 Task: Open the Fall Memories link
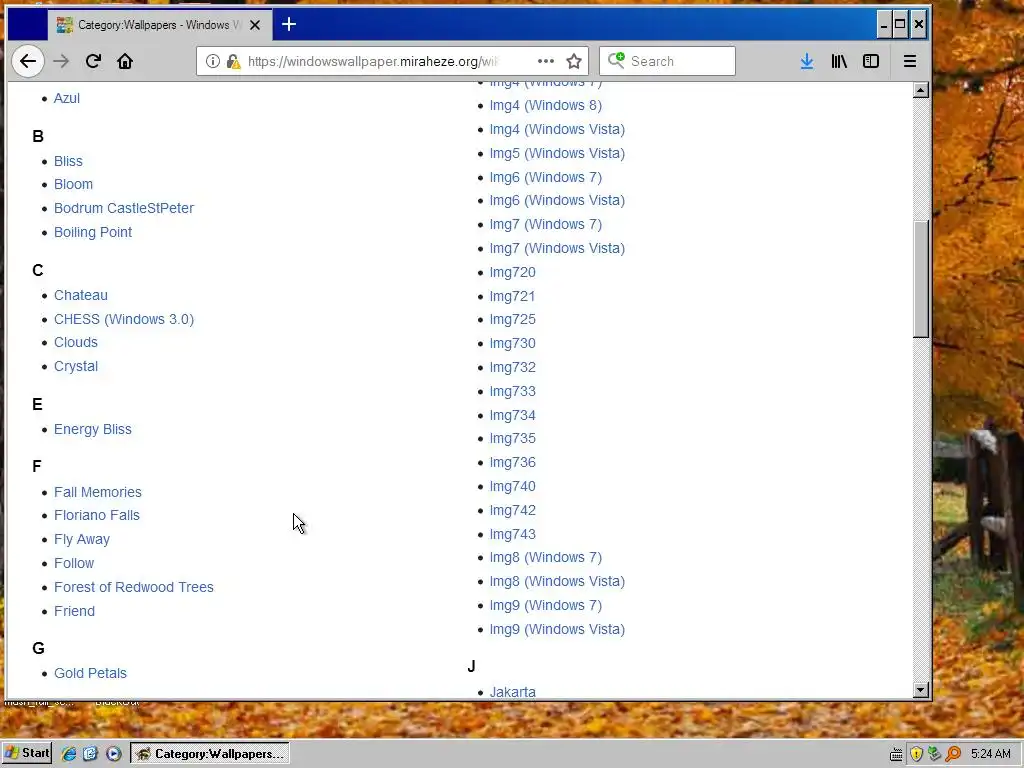click(97, 492)
